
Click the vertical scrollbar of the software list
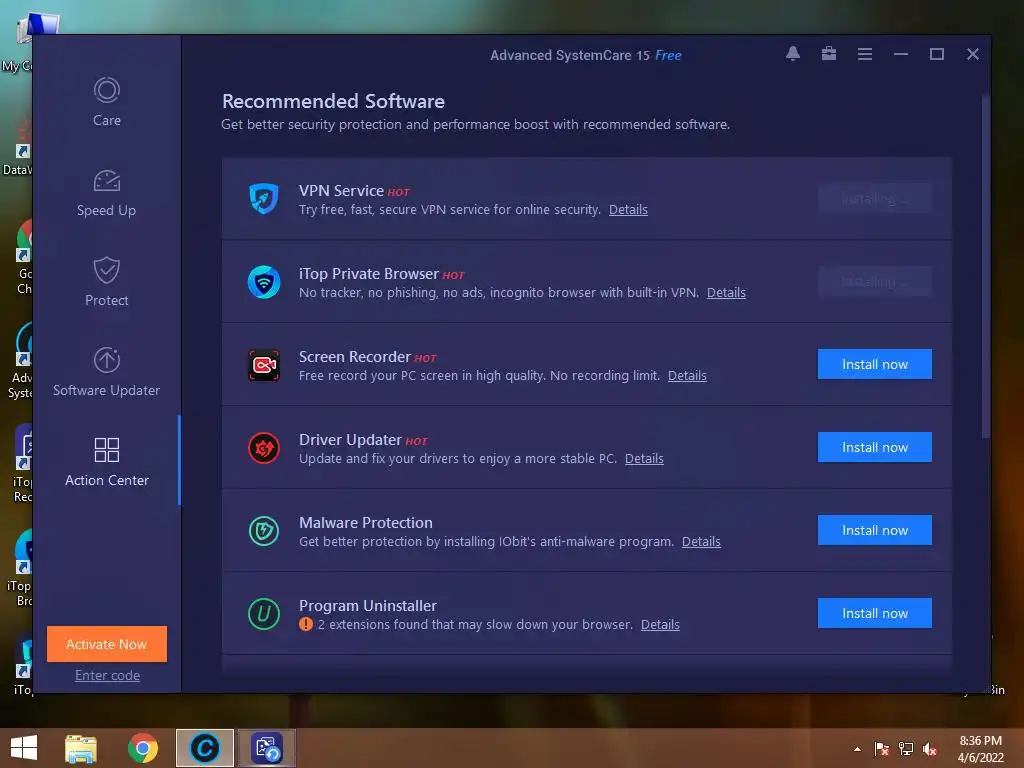tap(985, 268)
